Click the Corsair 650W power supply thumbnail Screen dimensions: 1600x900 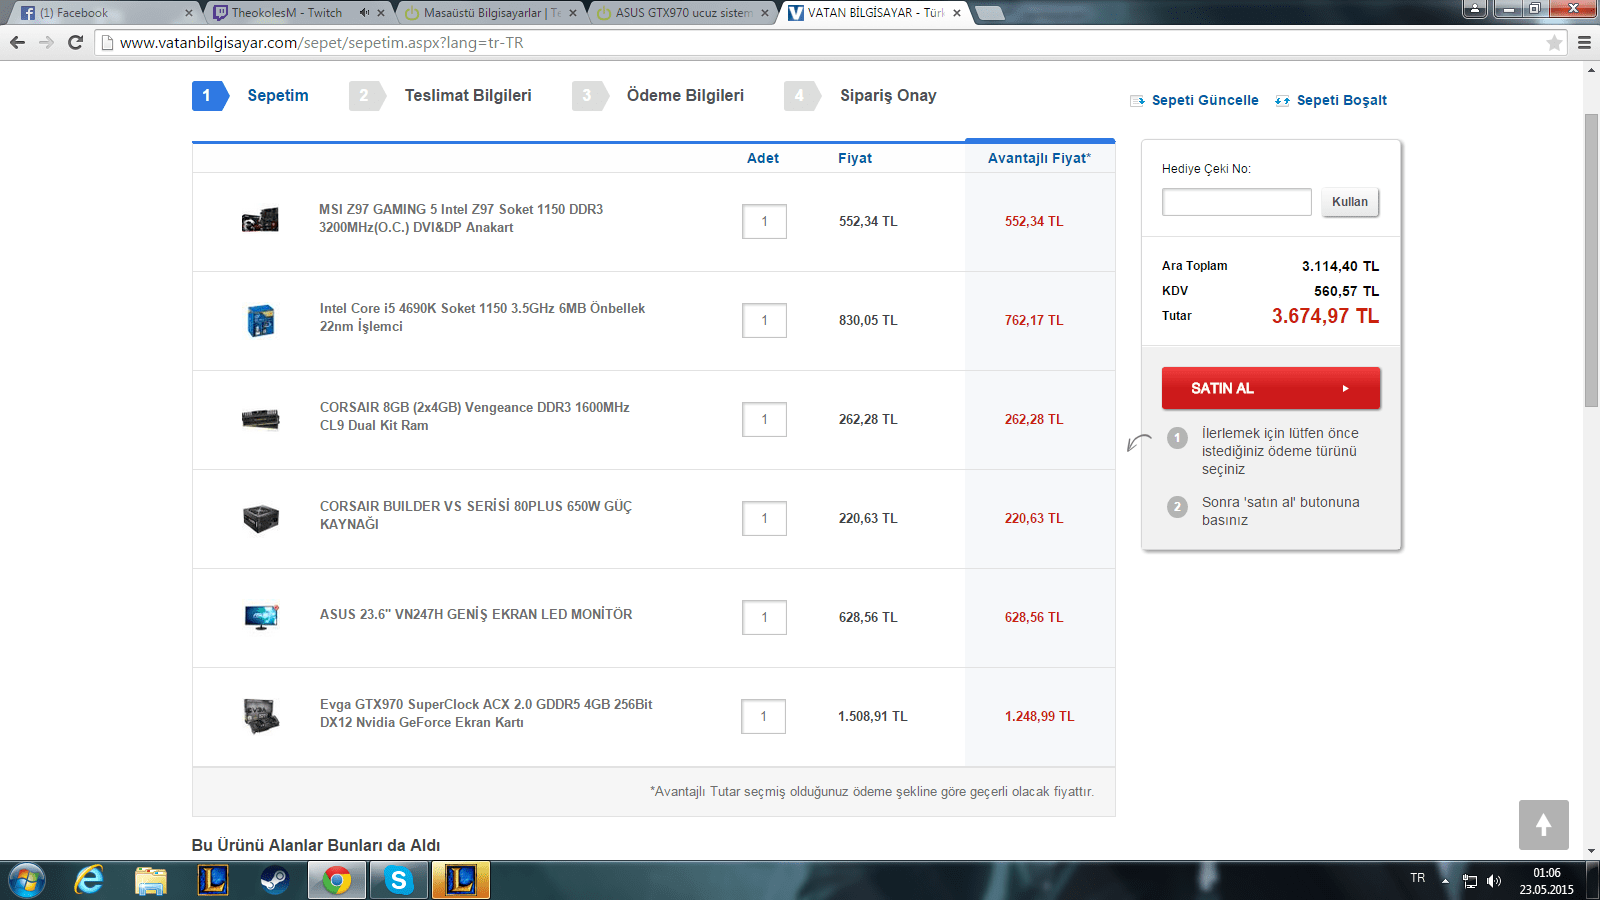(261, 518)
